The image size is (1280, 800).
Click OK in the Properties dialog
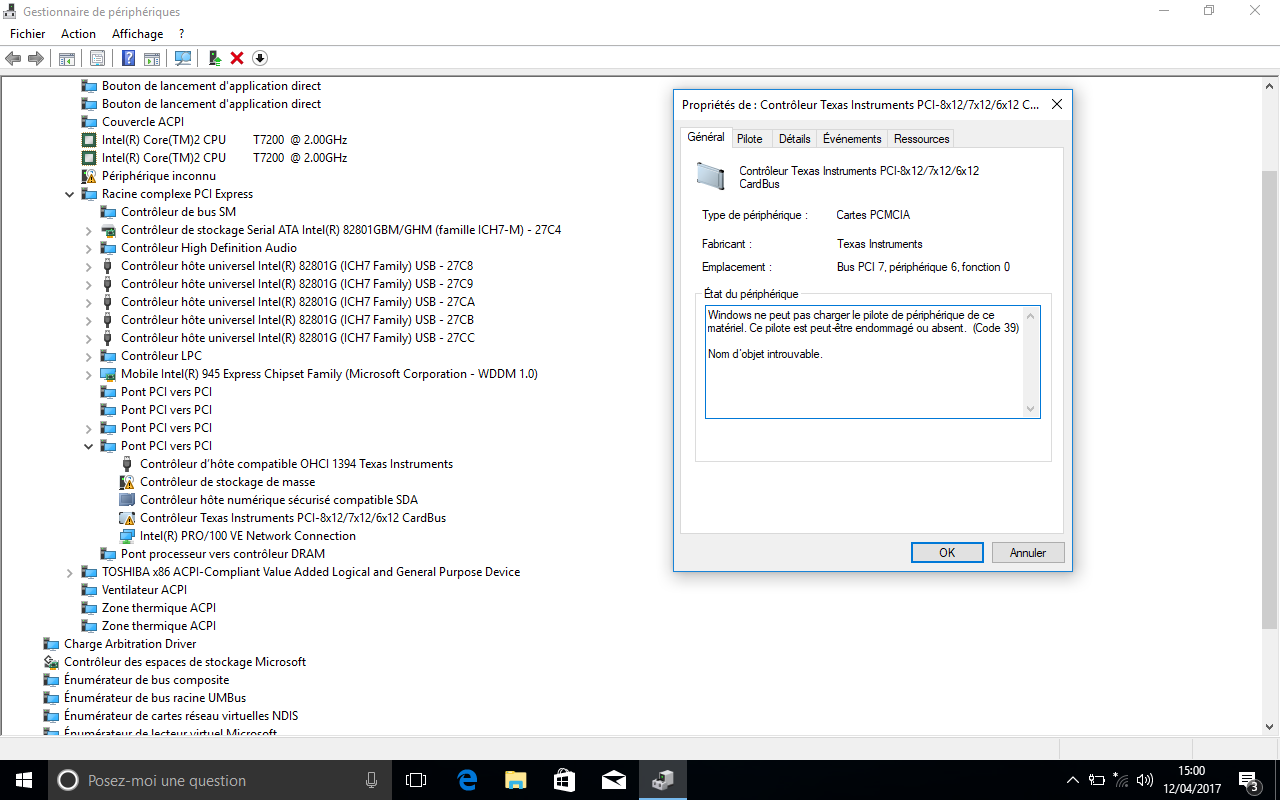(x=947, y=553)
